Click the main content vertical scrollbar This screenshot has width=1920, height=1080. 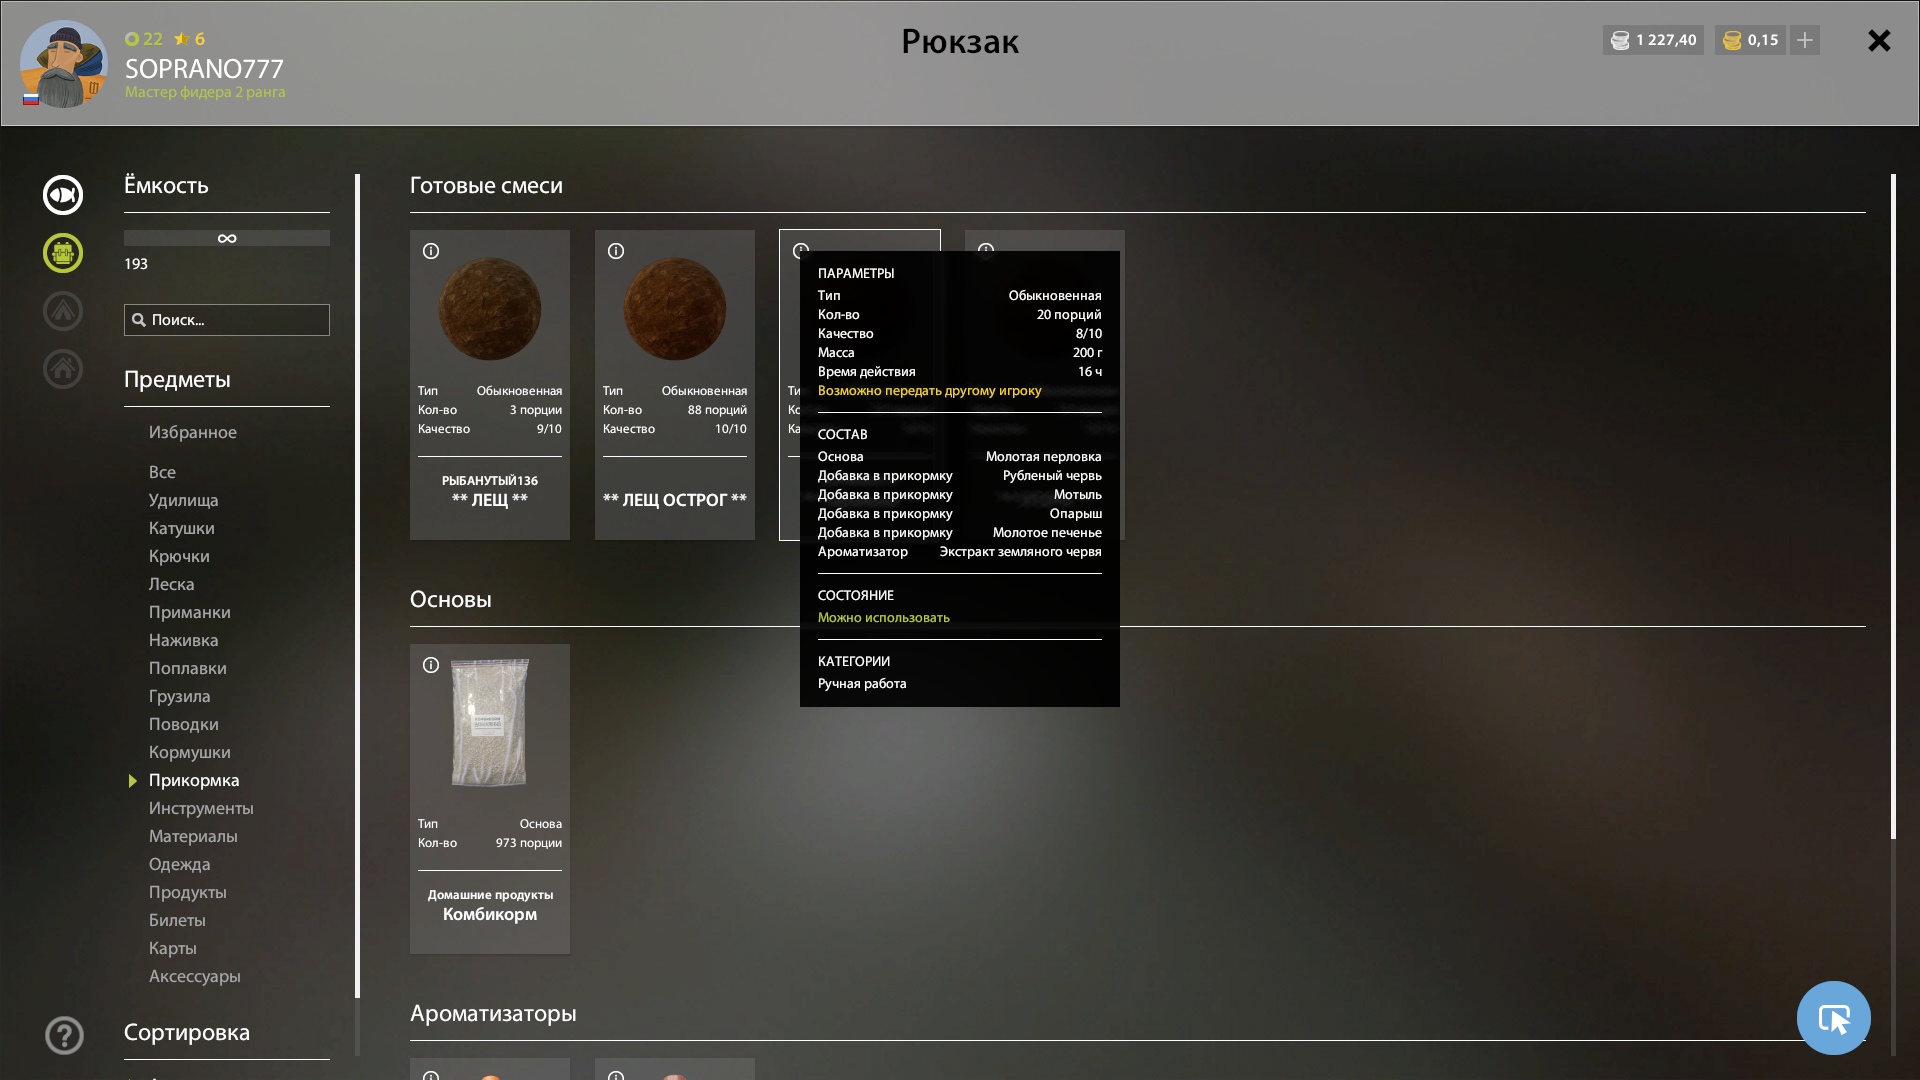(x=1893, y=507)
